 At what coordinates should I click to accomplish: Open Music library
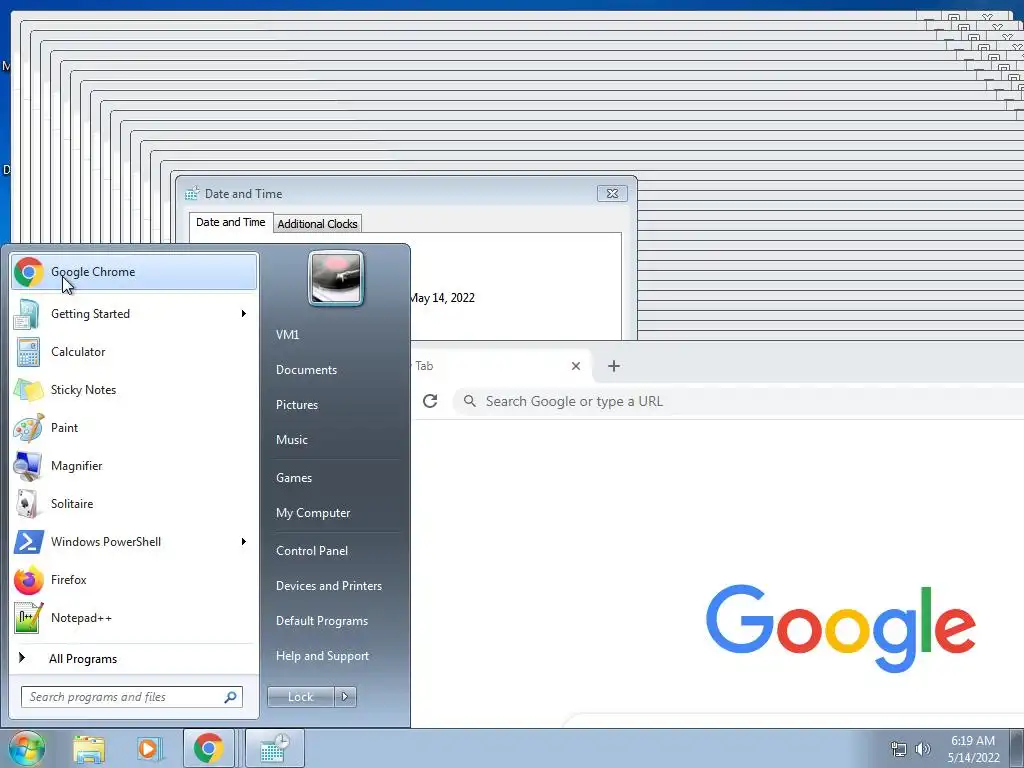292,440
